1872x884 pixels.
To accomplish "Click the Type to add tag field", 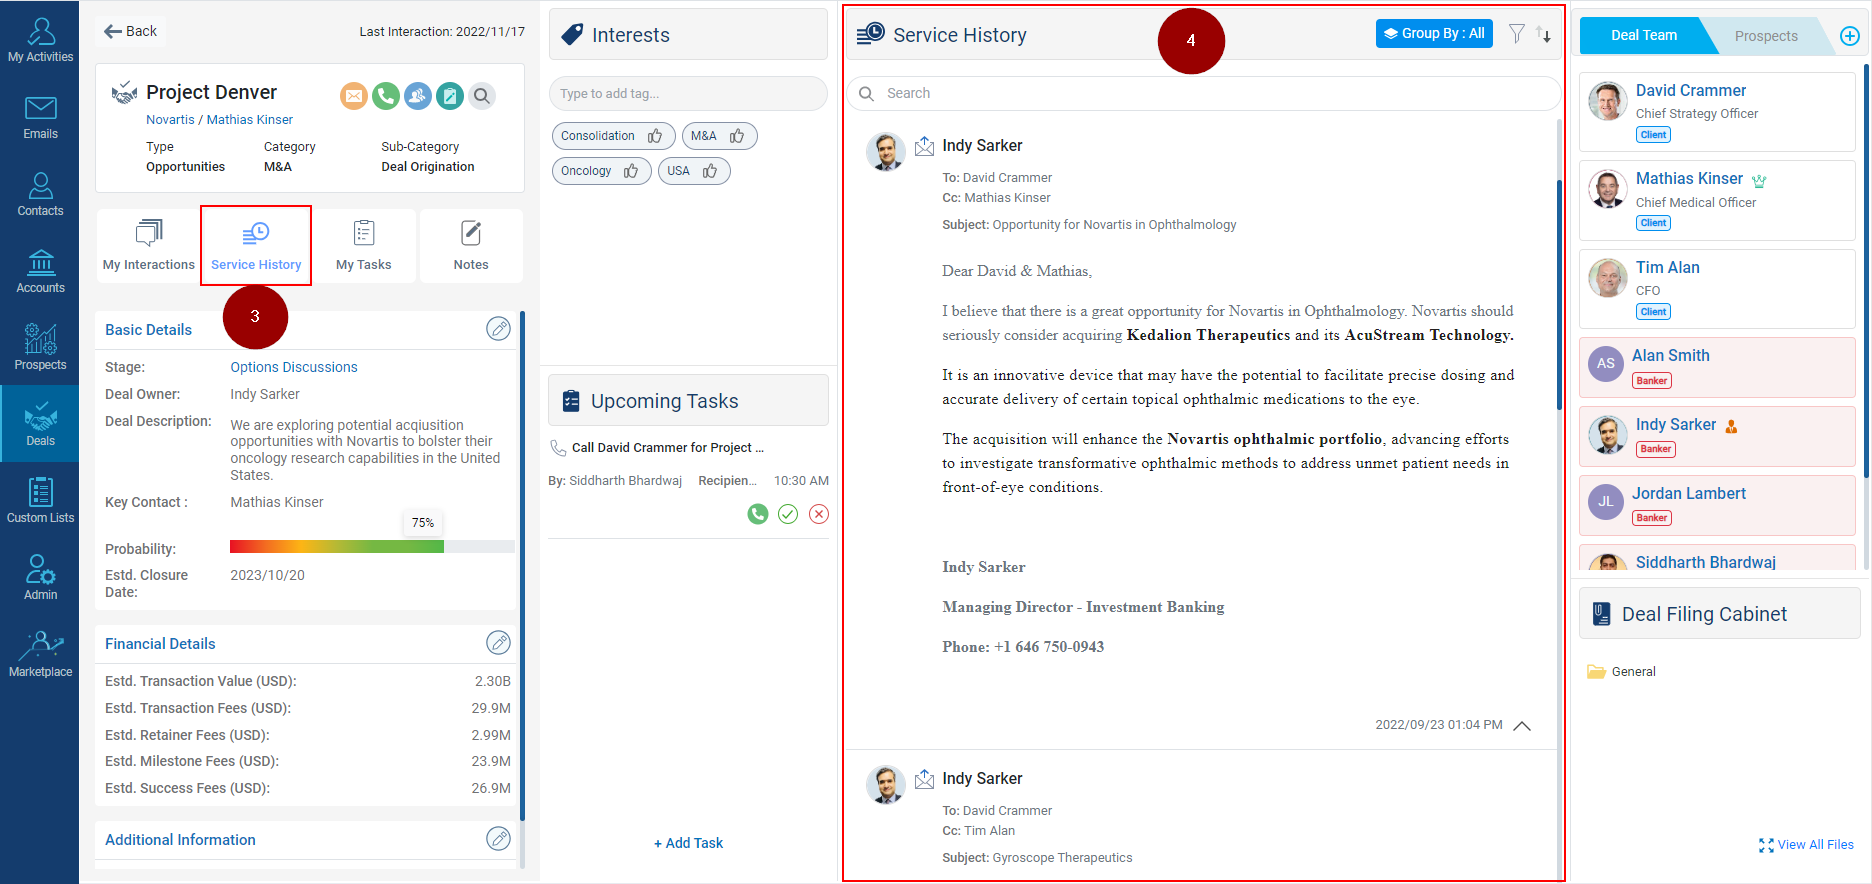I will (x=688, y=93).
